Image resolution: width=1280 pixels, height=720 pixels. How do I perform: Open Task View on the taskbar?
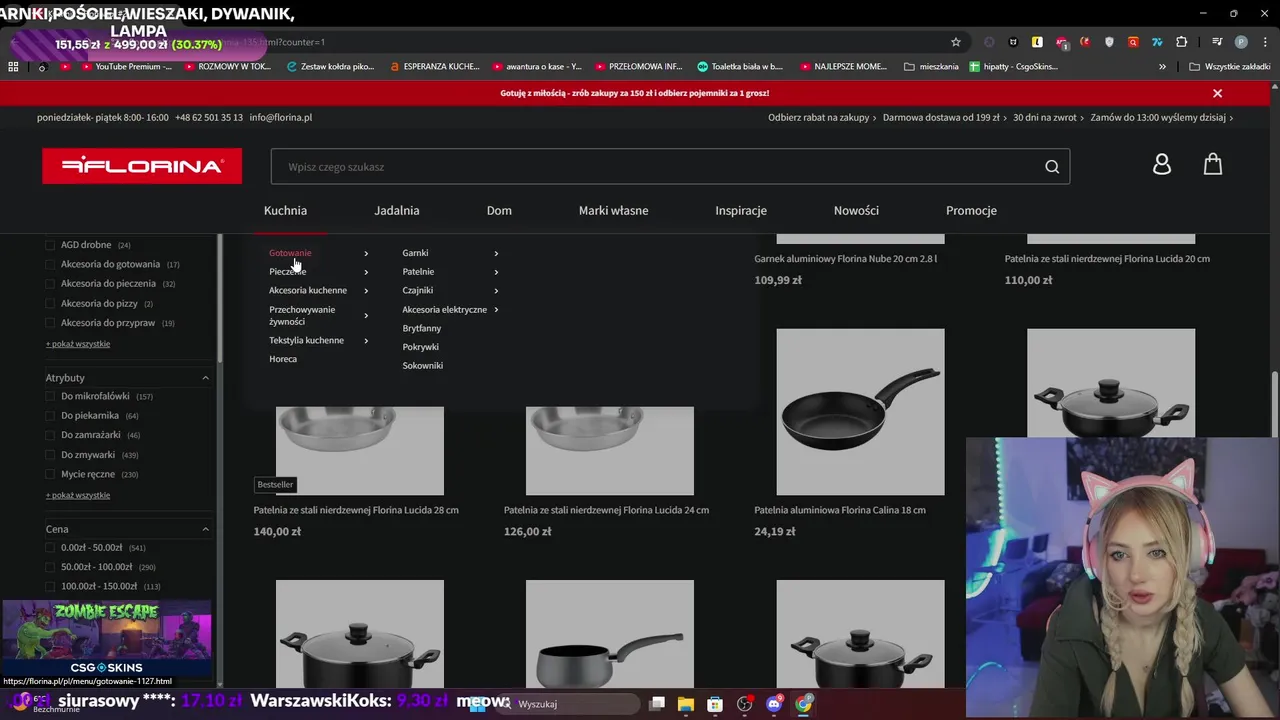pos(657,704)
